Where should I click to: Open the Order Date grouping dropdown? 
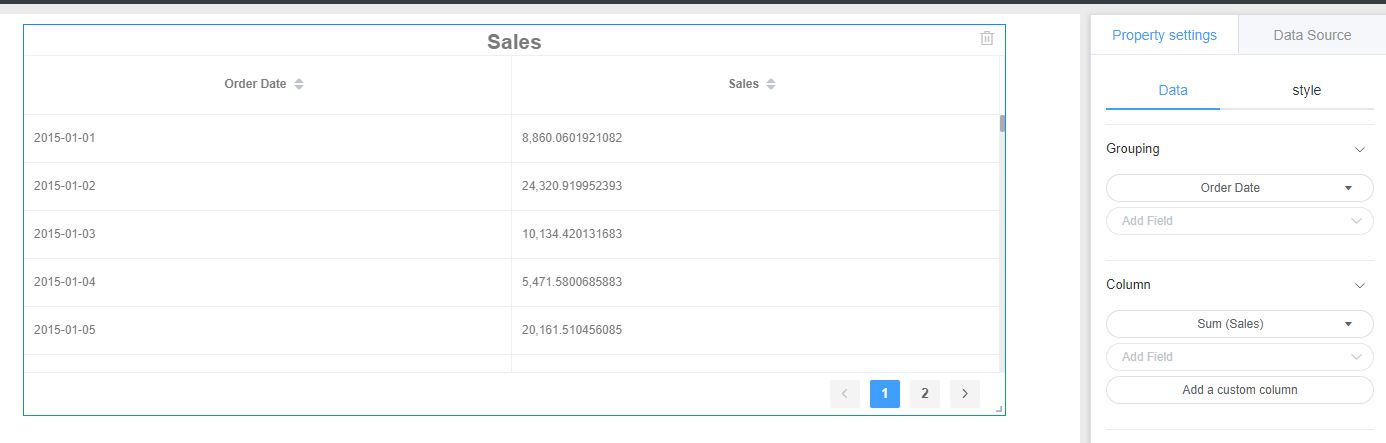[x=1240, y=188]
